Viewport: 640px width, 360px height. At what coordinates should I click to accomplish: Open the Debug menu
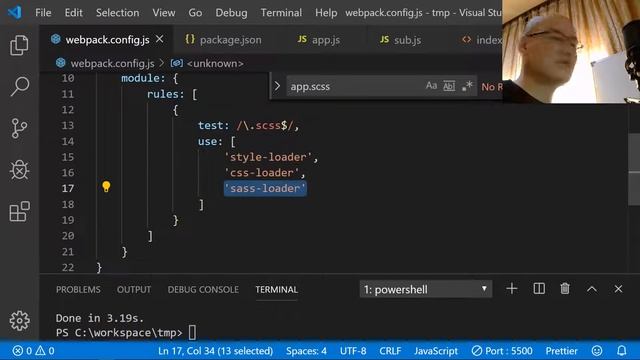[x=231, y=13]
